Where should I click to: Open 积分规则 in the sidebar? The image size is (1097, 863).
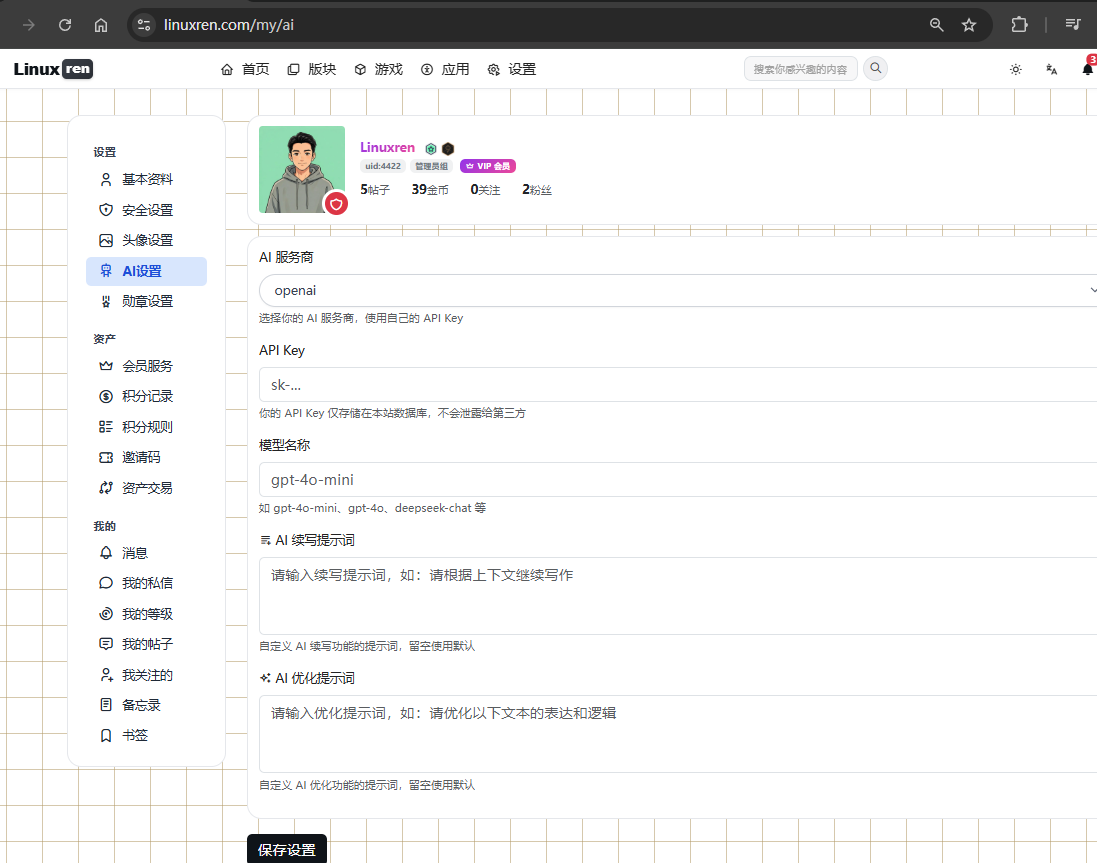[x=146, y=427]
